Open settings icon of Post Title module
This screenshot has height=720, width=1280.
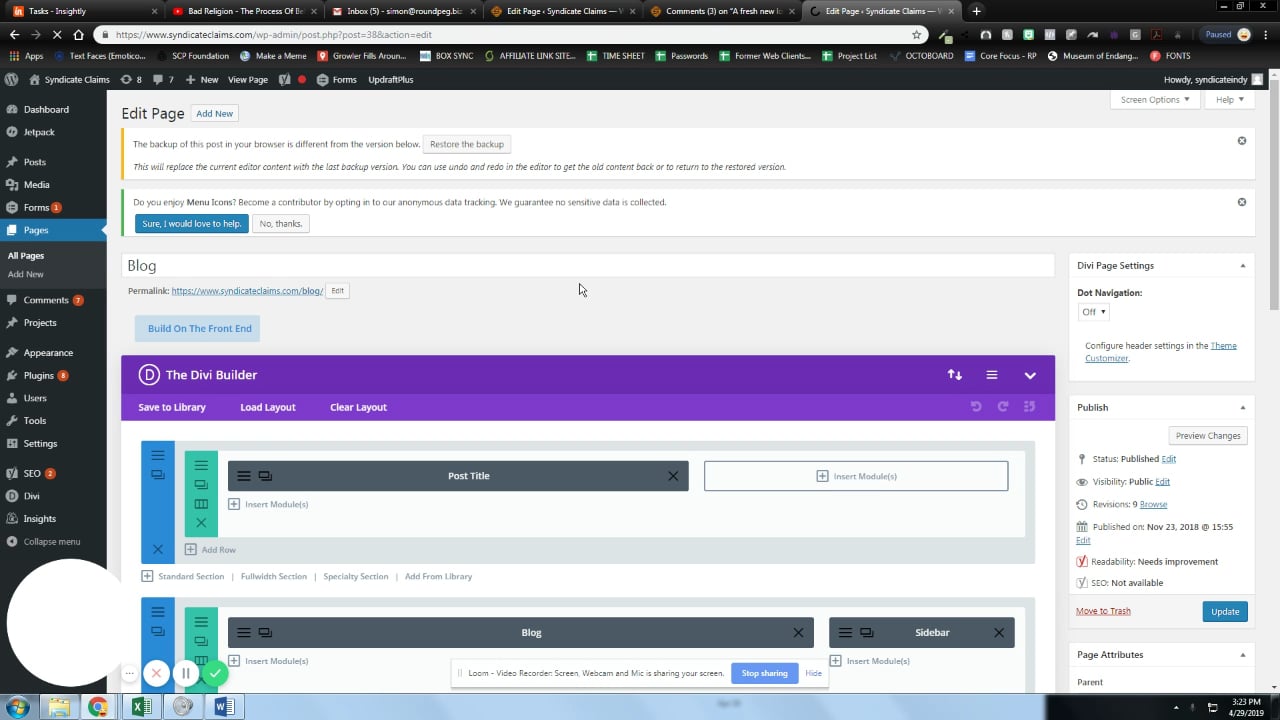[244, 476]
